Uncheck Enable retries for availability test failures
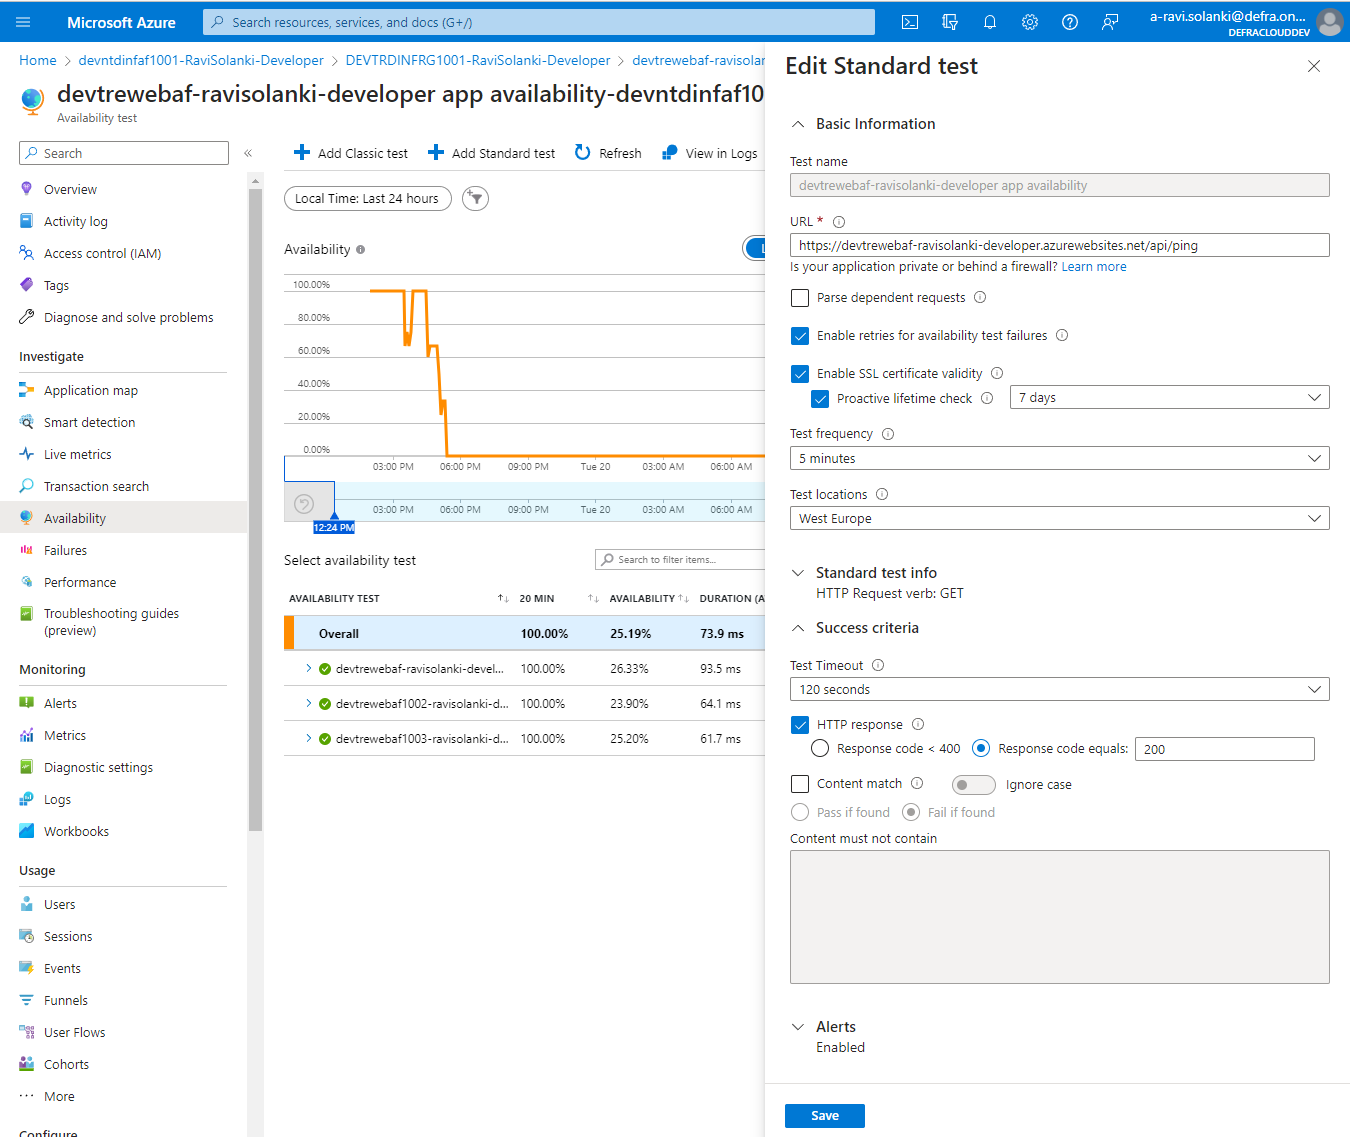The width and height of the screenshot is (1350, 1137). (800, 336)
